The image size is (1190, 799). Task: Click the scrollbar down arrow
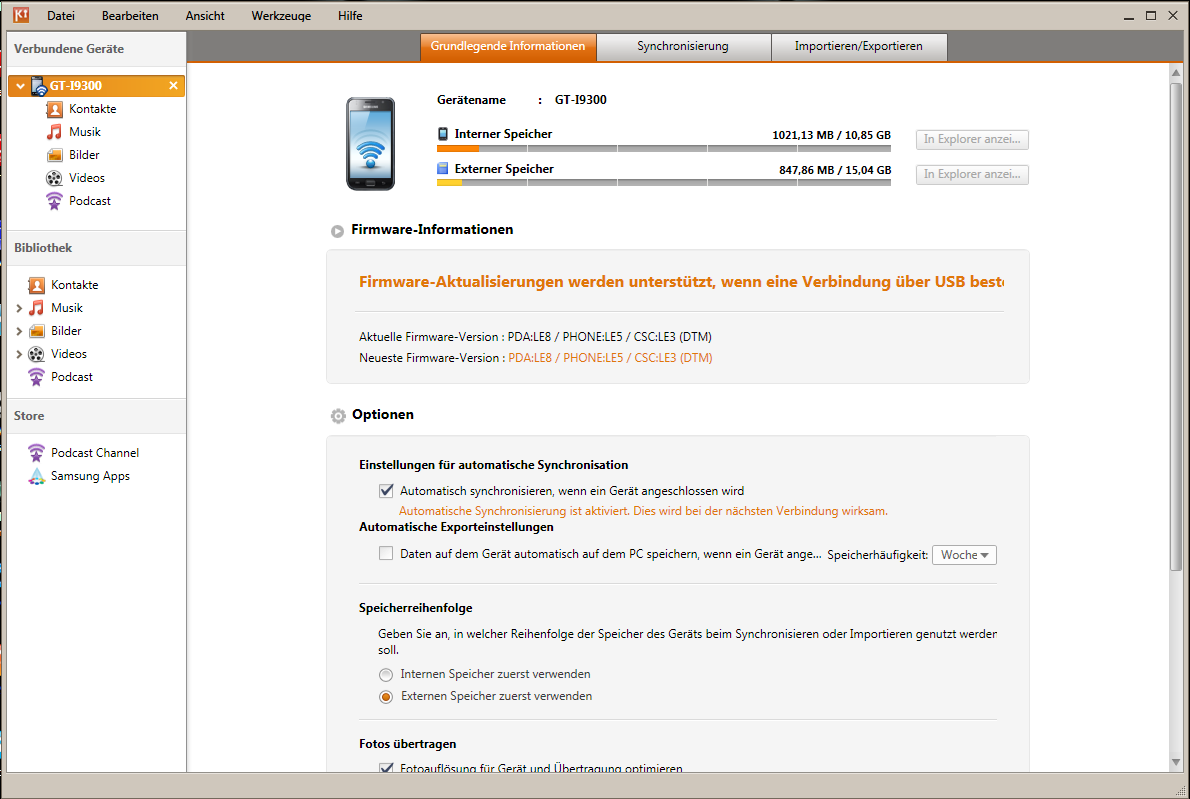pyautogui.click(x=1176, y=763)
